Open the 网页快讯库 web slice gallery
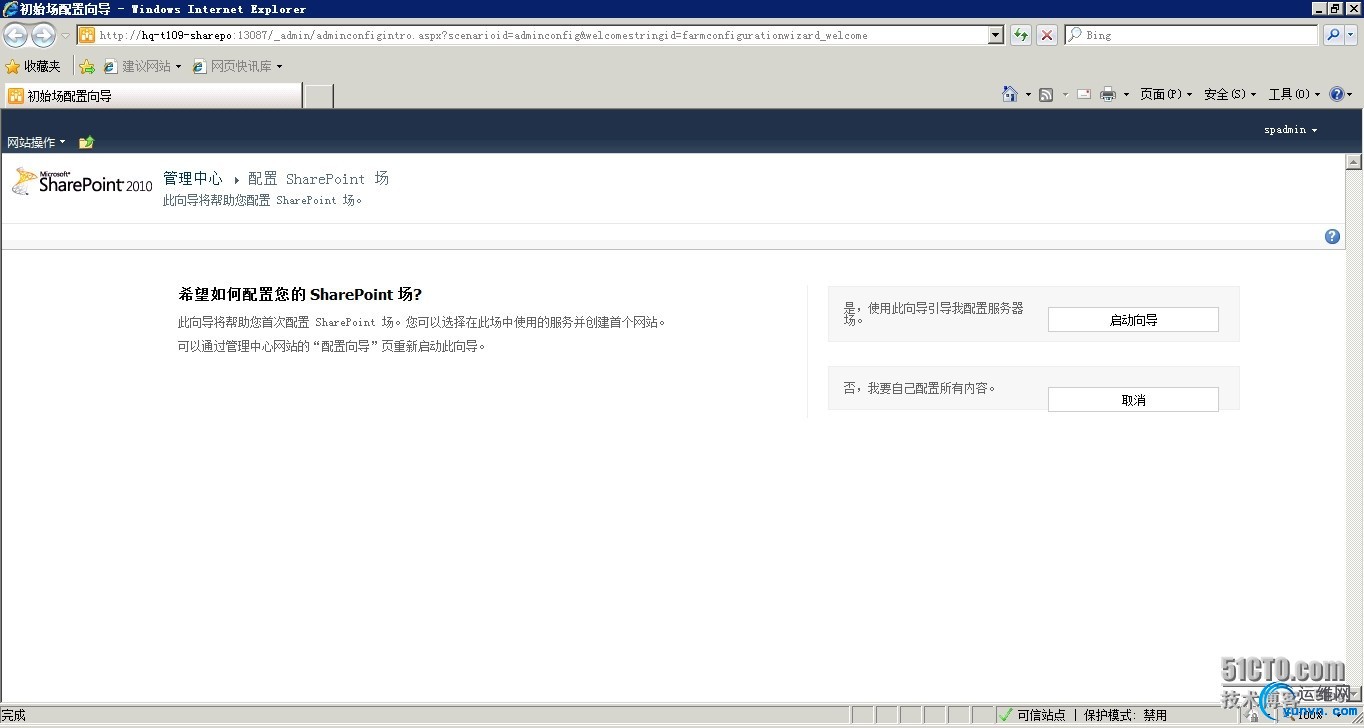 pyautogui.click(x=238, y=66)
